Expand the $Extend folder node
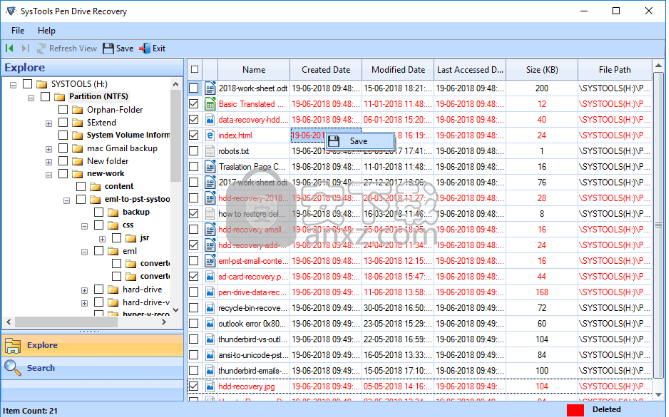This screenshot has width=669, height=417. tap(49, 124)
